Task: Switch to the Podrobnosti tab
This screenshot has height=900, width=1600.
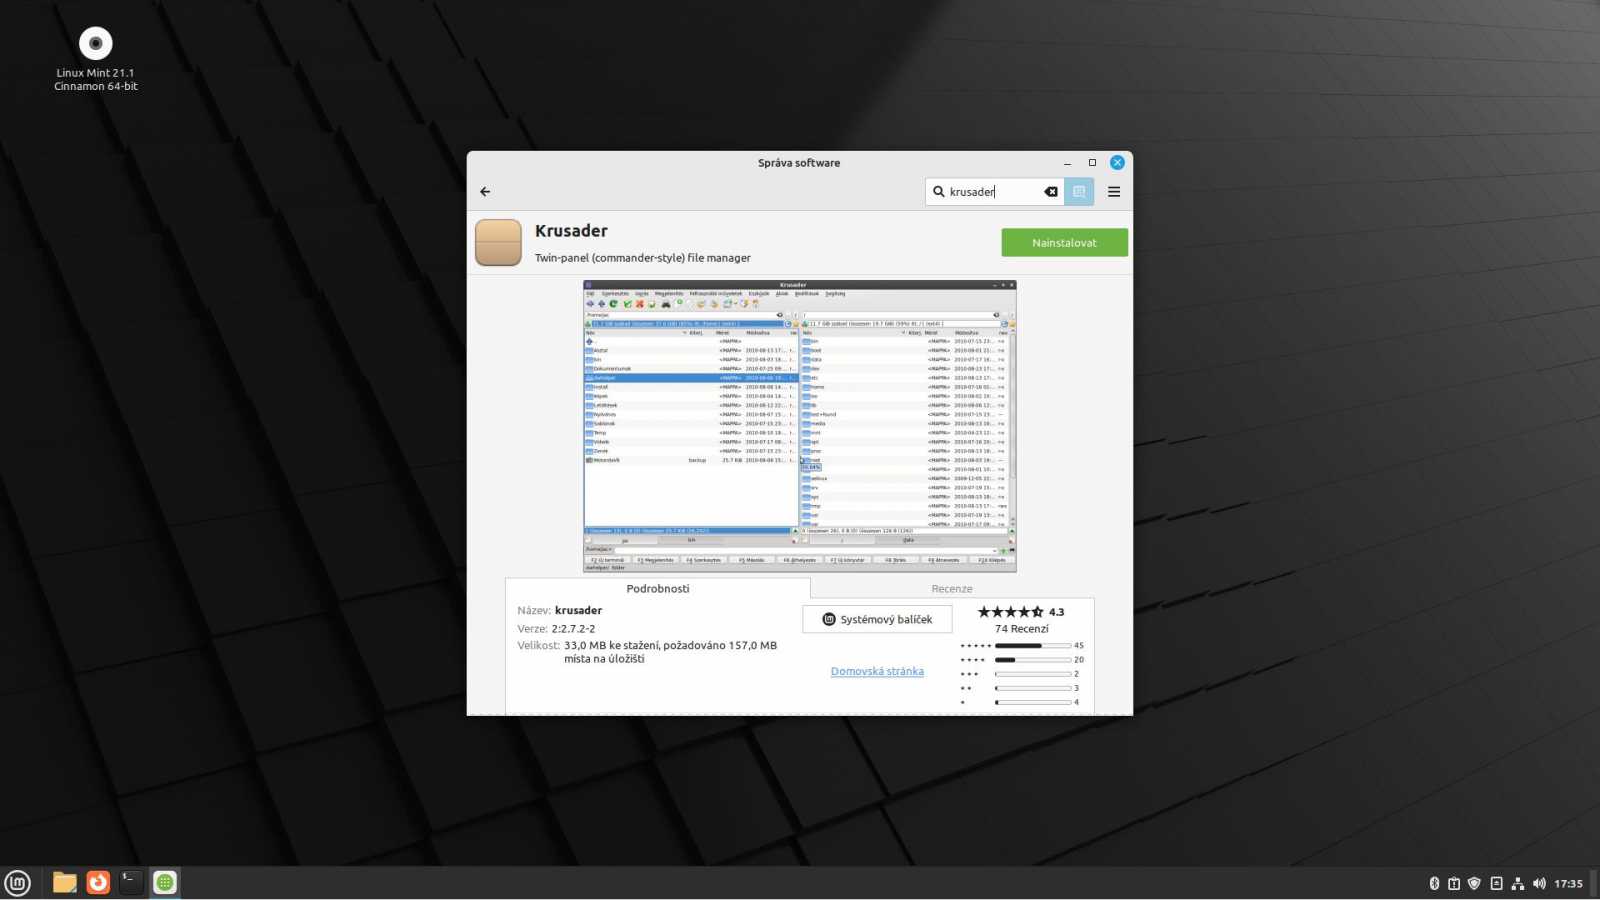Action: click(658, 589)
